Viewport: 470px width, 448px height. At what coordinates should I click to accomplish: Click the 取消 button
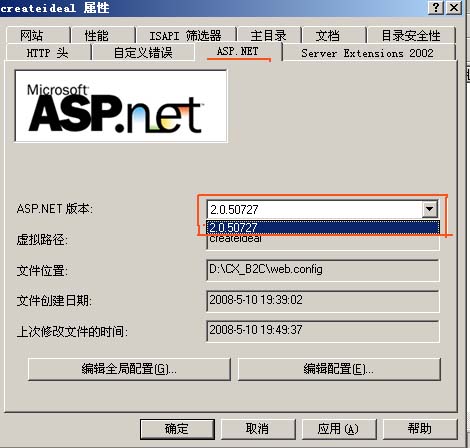point(258,429)
